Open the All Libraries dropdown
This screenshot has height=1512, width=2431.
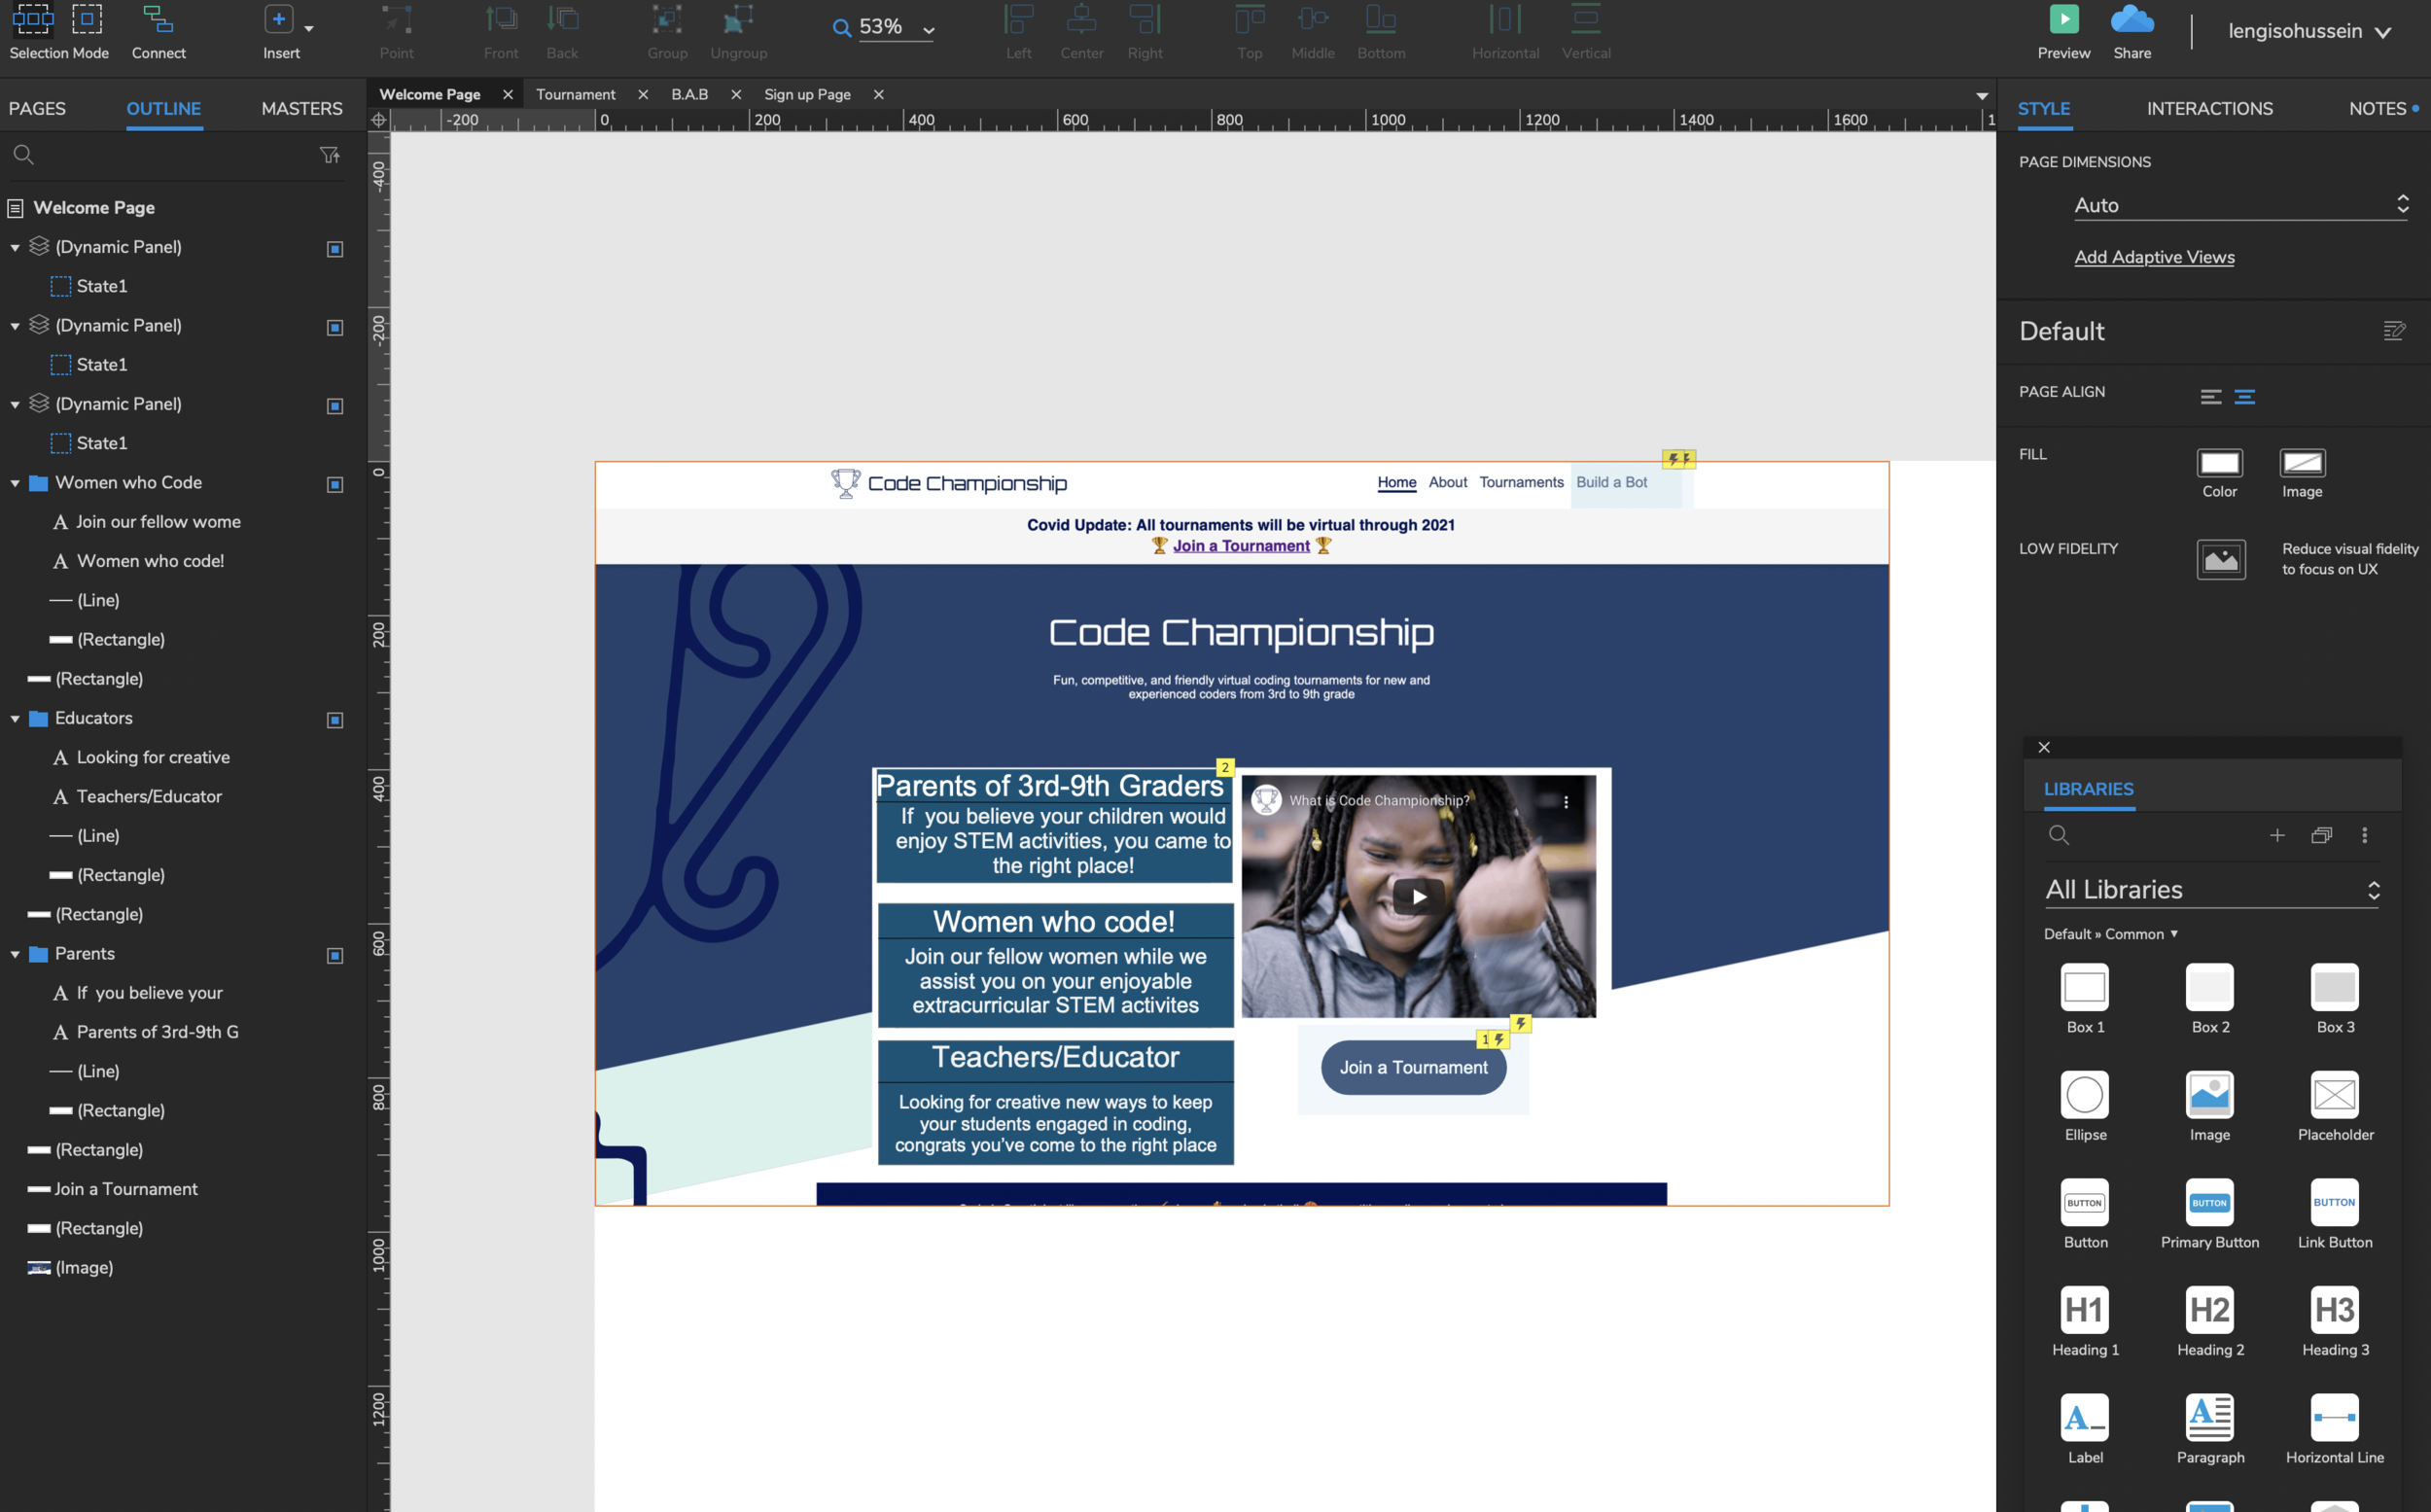(x=2212, y=890)
